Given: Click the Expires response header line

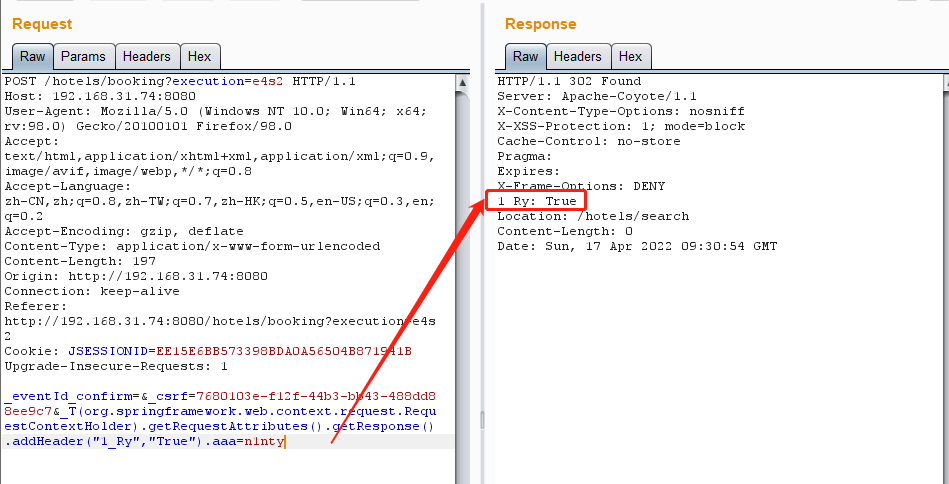Looking at the screenshot, I should [529, 171].
